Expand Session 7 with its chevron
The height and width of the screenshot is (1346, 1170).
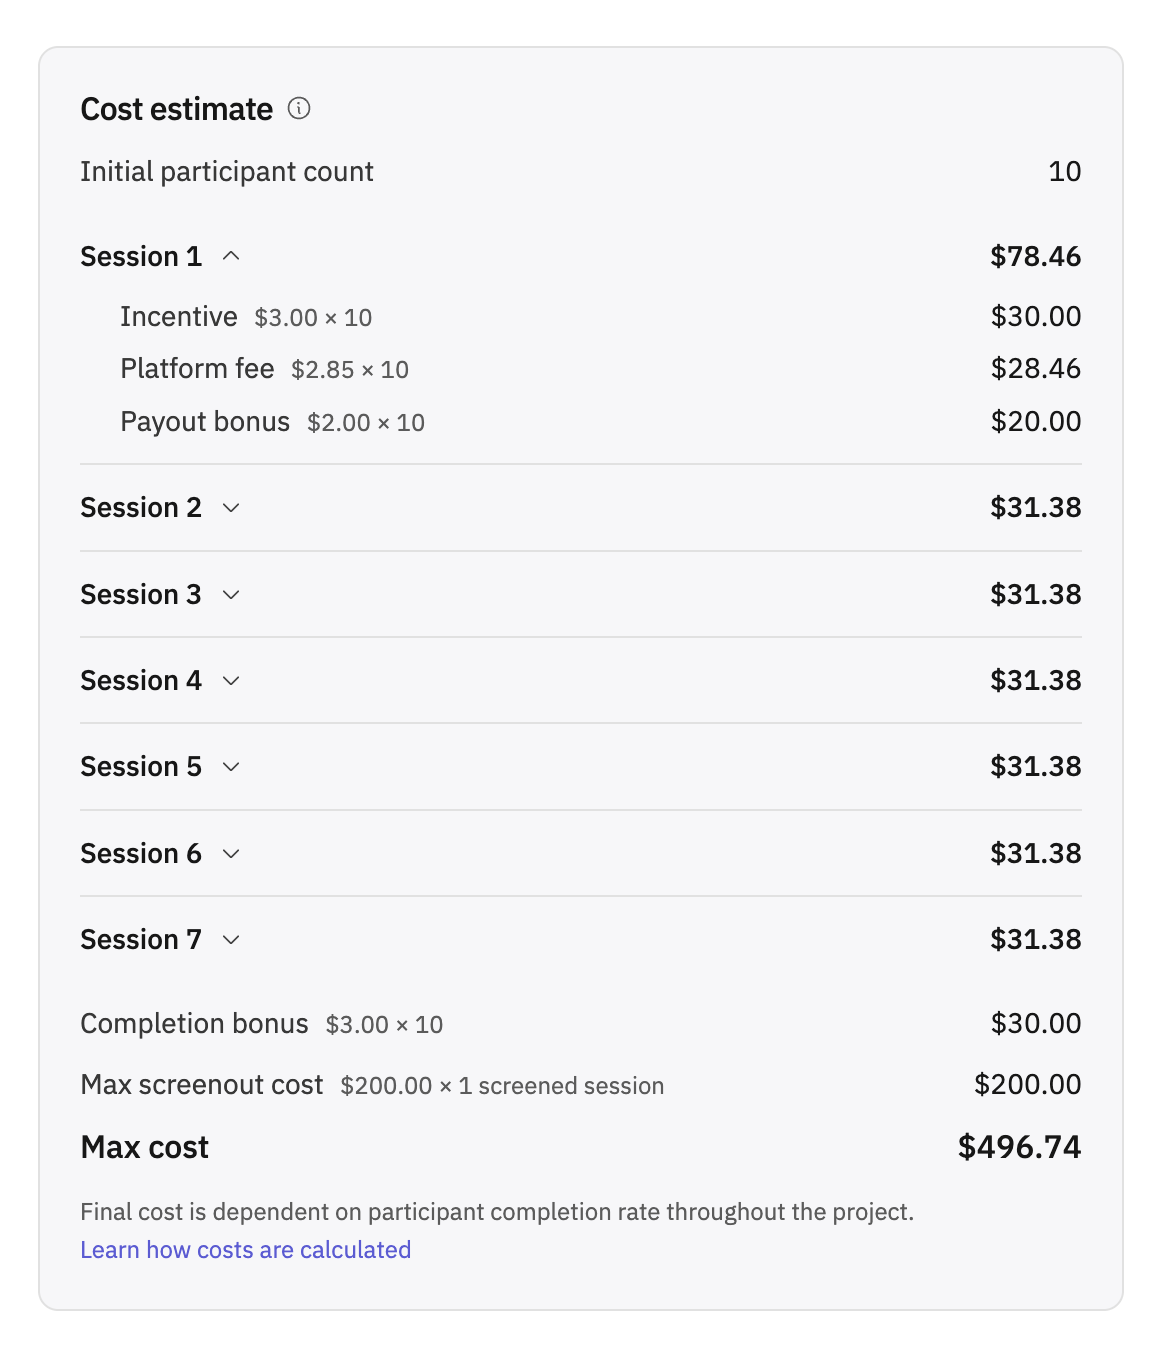coord(231,940)
